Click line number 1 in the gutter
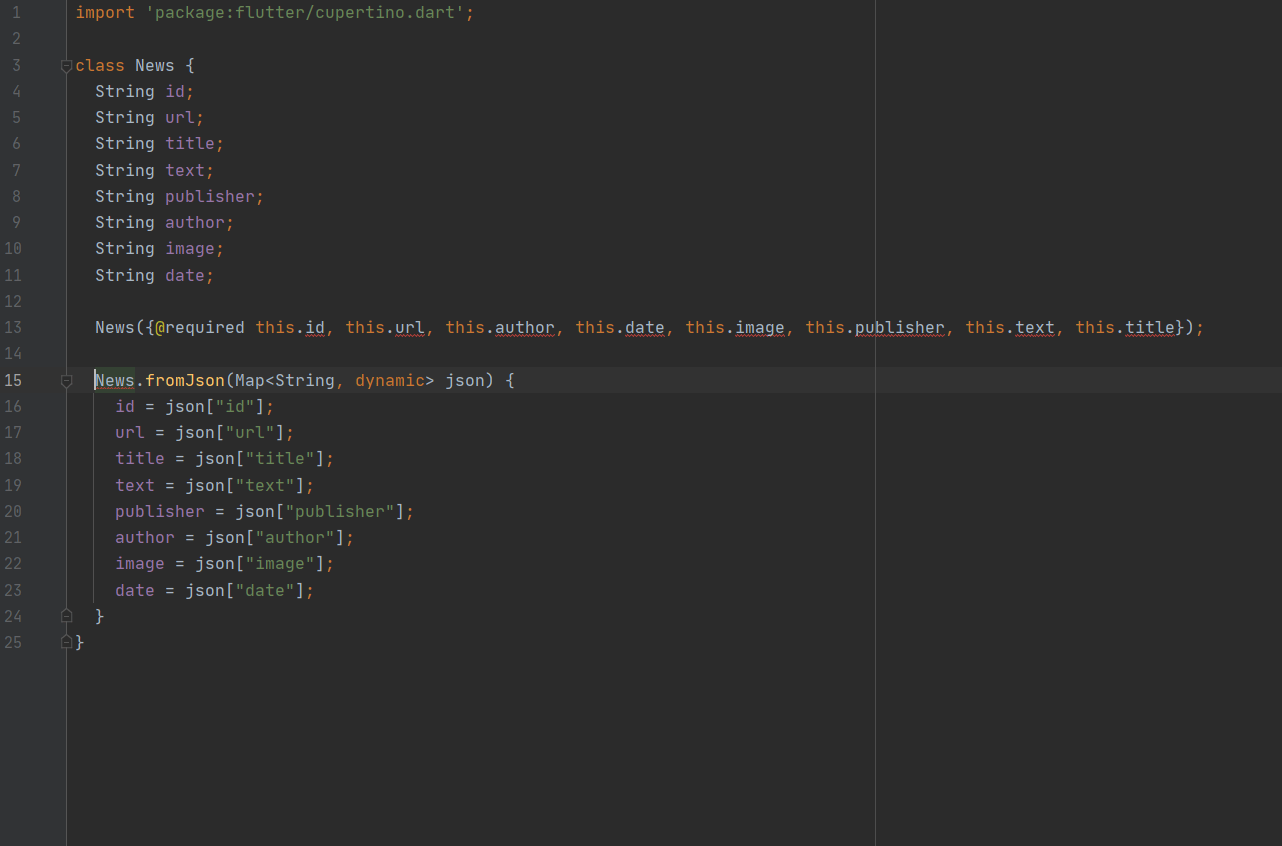This screenshot has height=846, width=1282. 16,13
